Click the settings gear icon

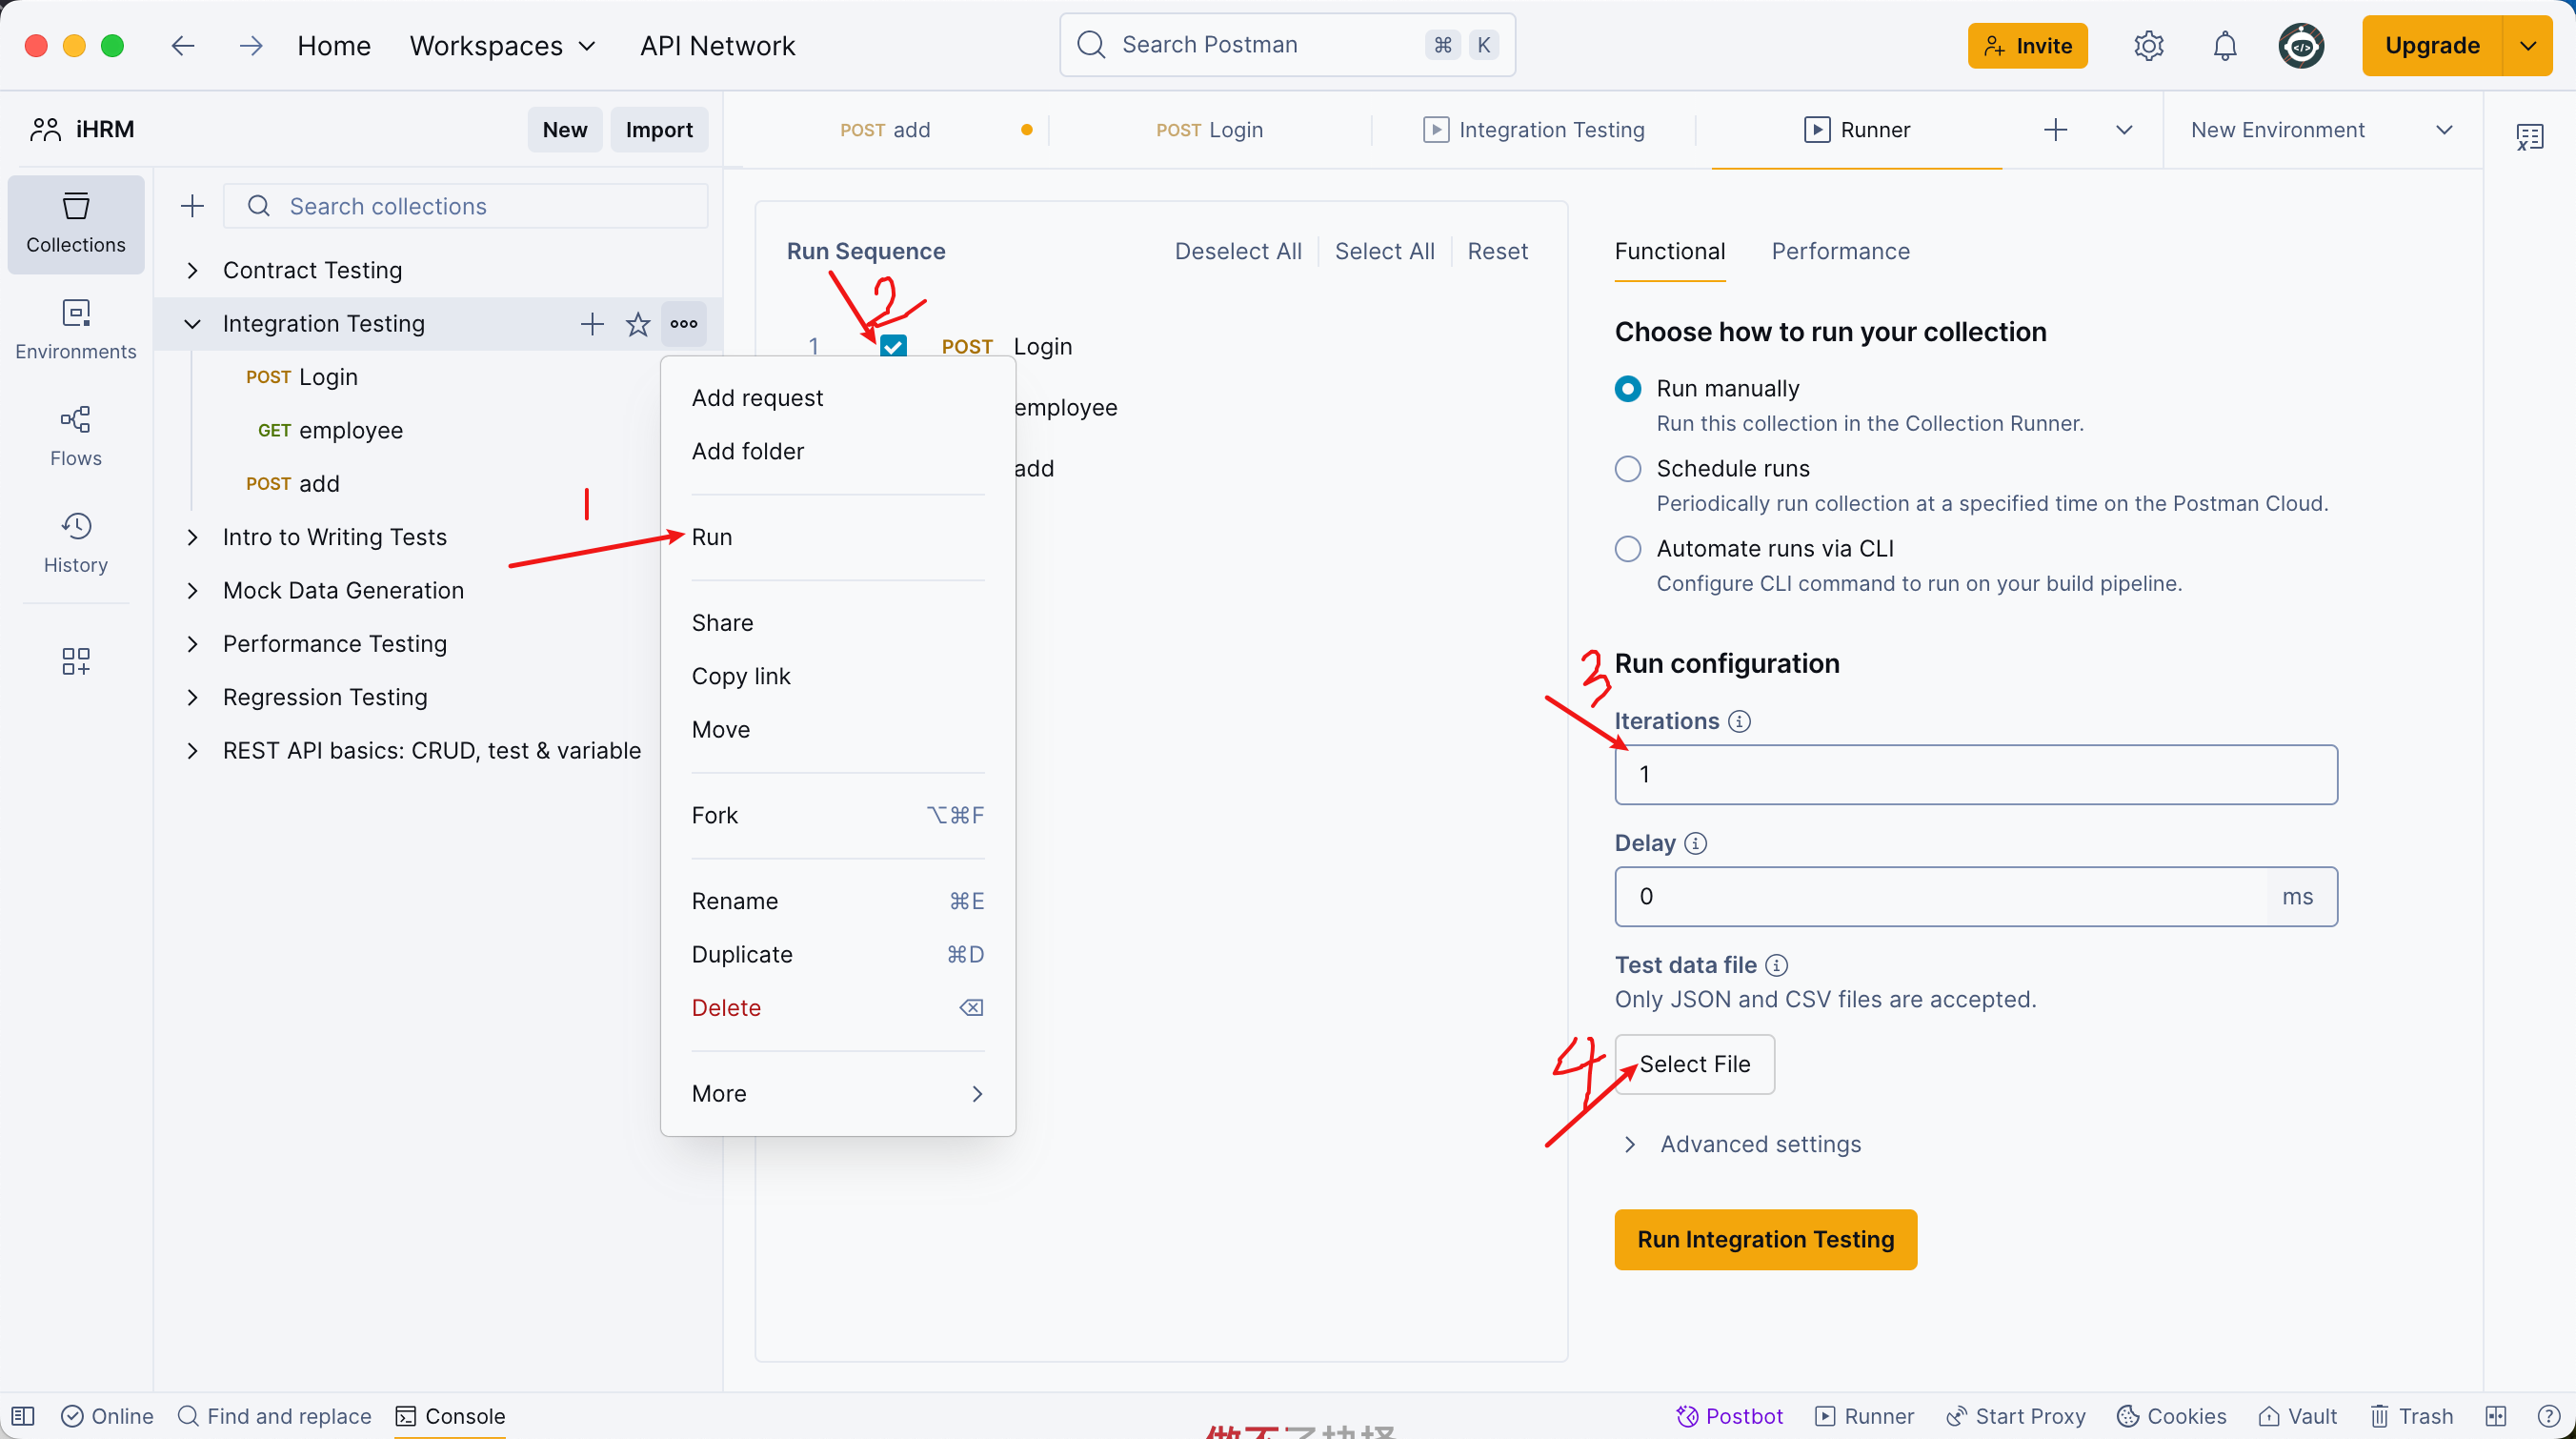click(2148, 46)
